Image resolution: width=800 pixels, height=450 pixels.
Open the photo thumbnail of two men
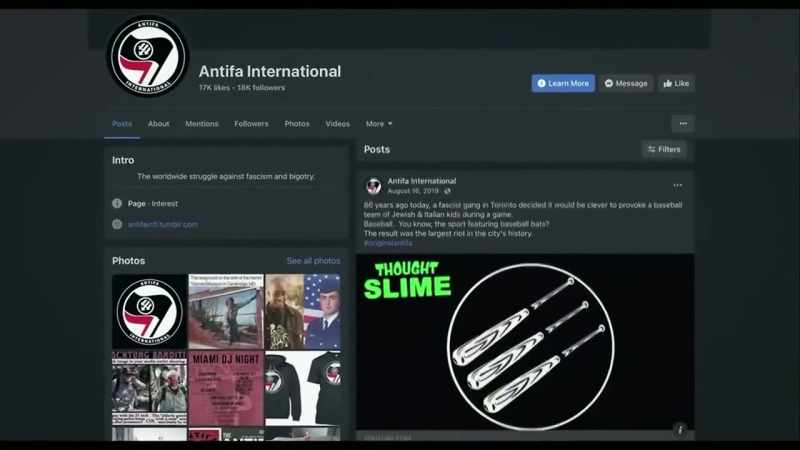click(x=149, y=388)
